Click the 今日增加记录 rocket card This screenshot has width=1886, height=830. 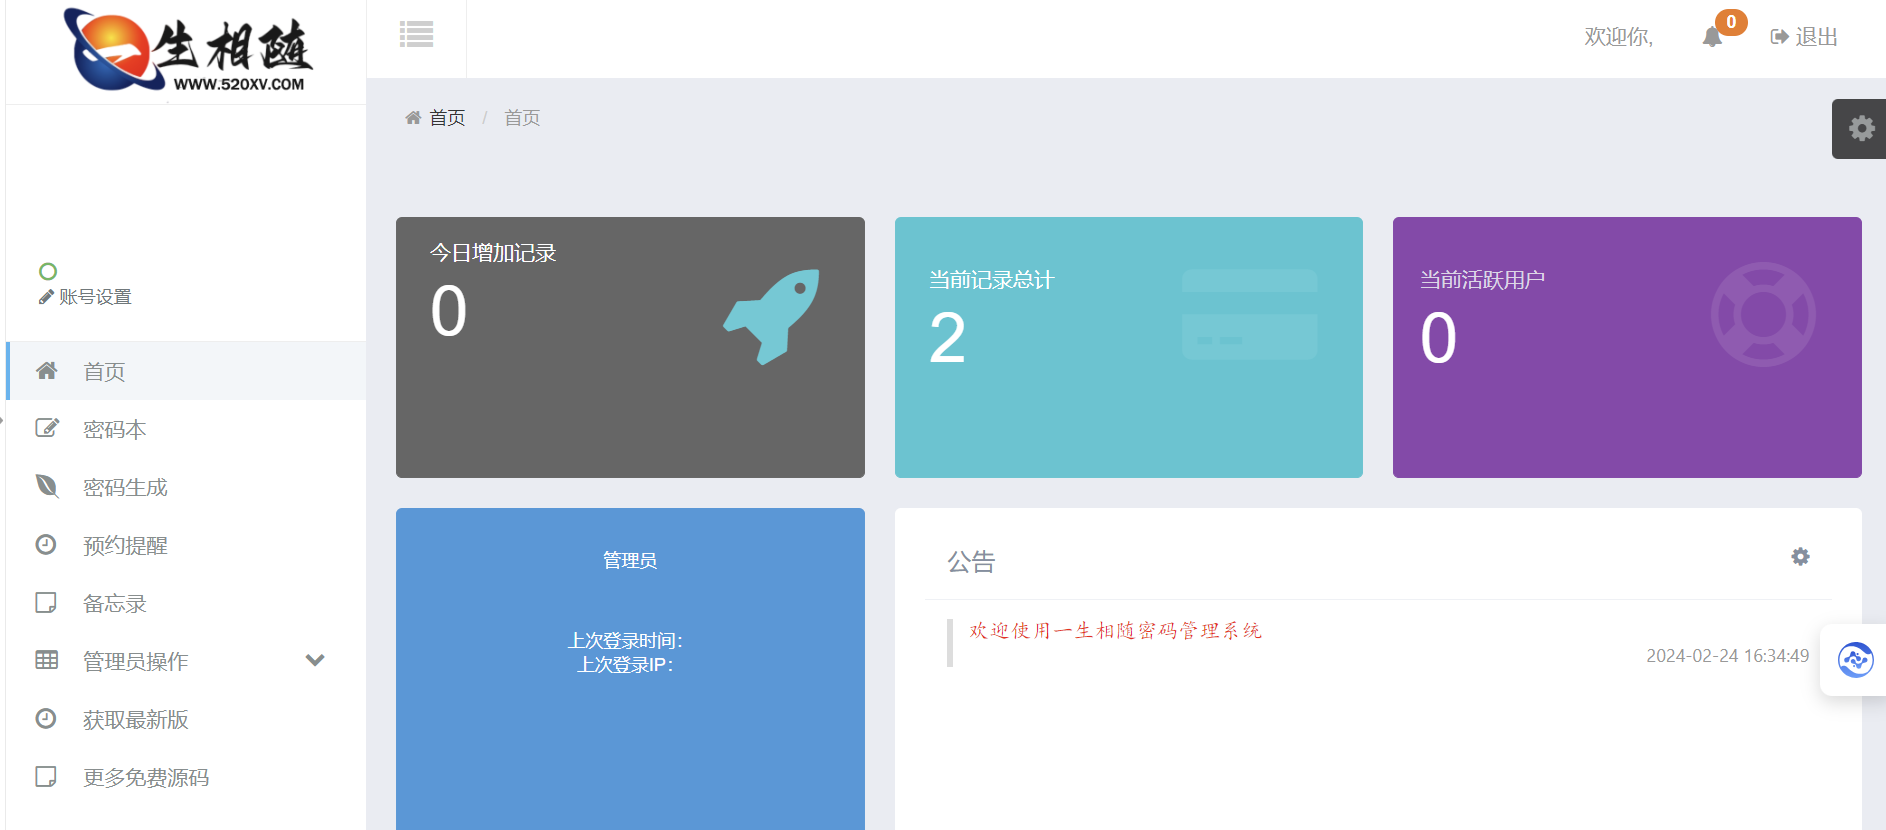click(x=630, y=347)
